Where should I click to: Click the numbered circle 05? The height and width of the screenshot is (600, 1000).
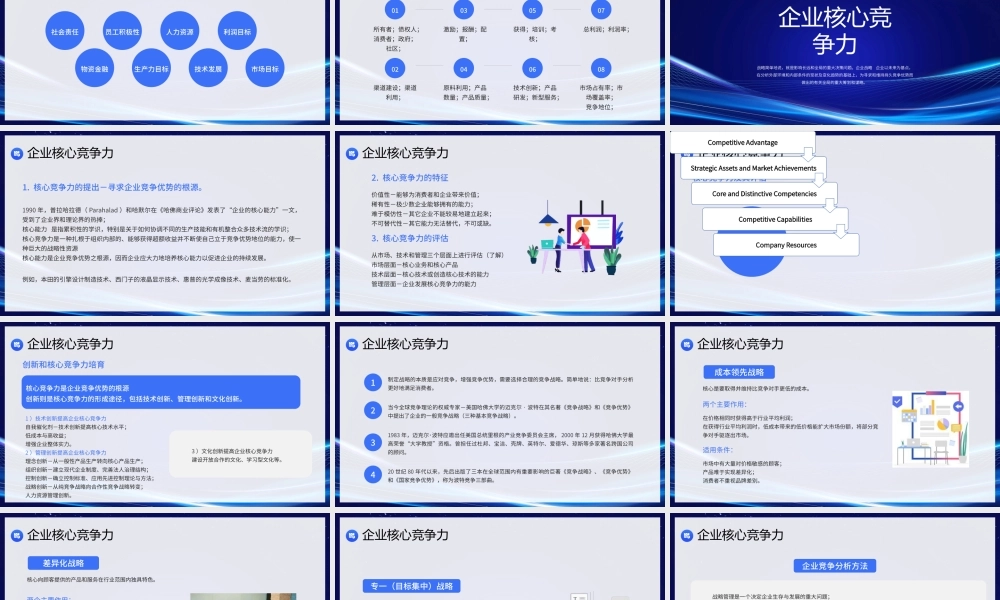click(533, 10)
